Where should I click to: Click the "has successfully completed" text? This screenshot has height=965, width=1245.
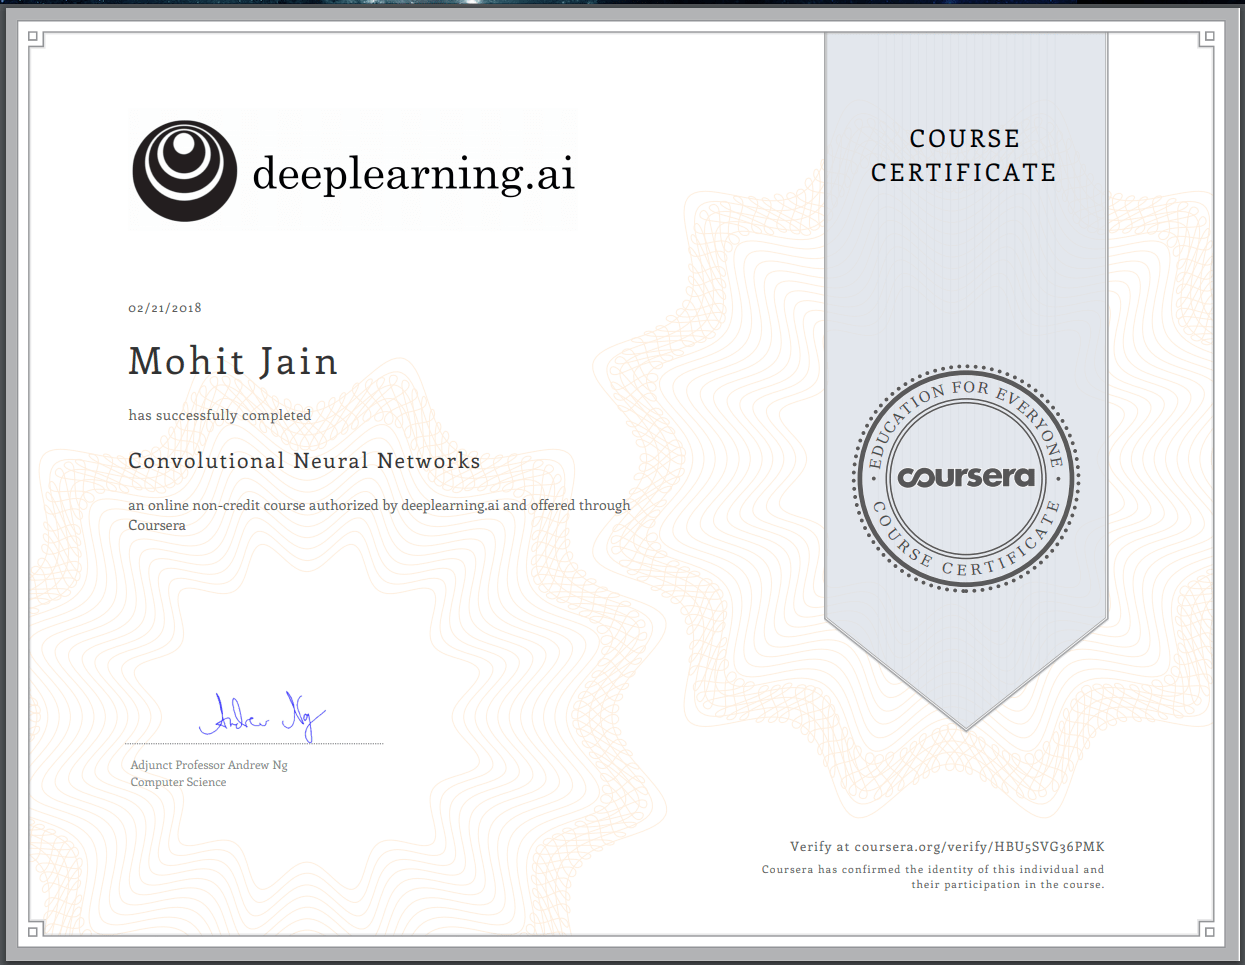pyautogui.click(x=219, y=415)
